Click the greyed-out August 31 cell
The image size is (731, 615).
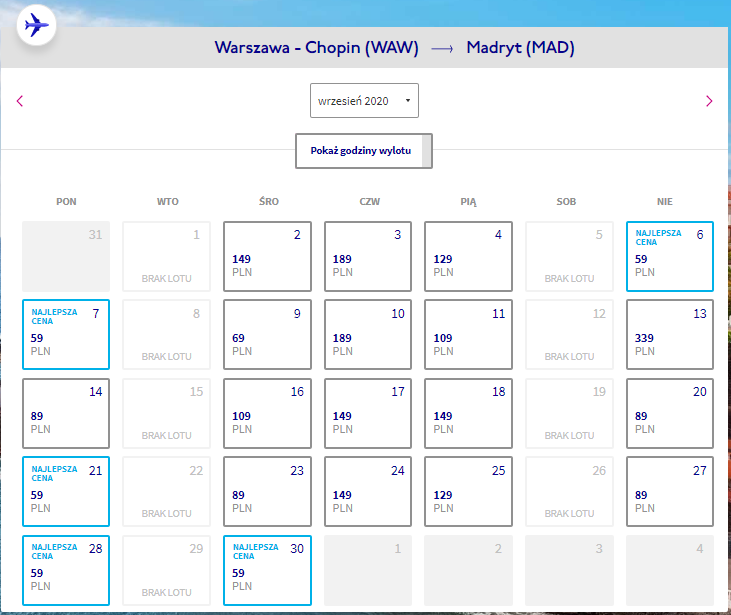66,256
